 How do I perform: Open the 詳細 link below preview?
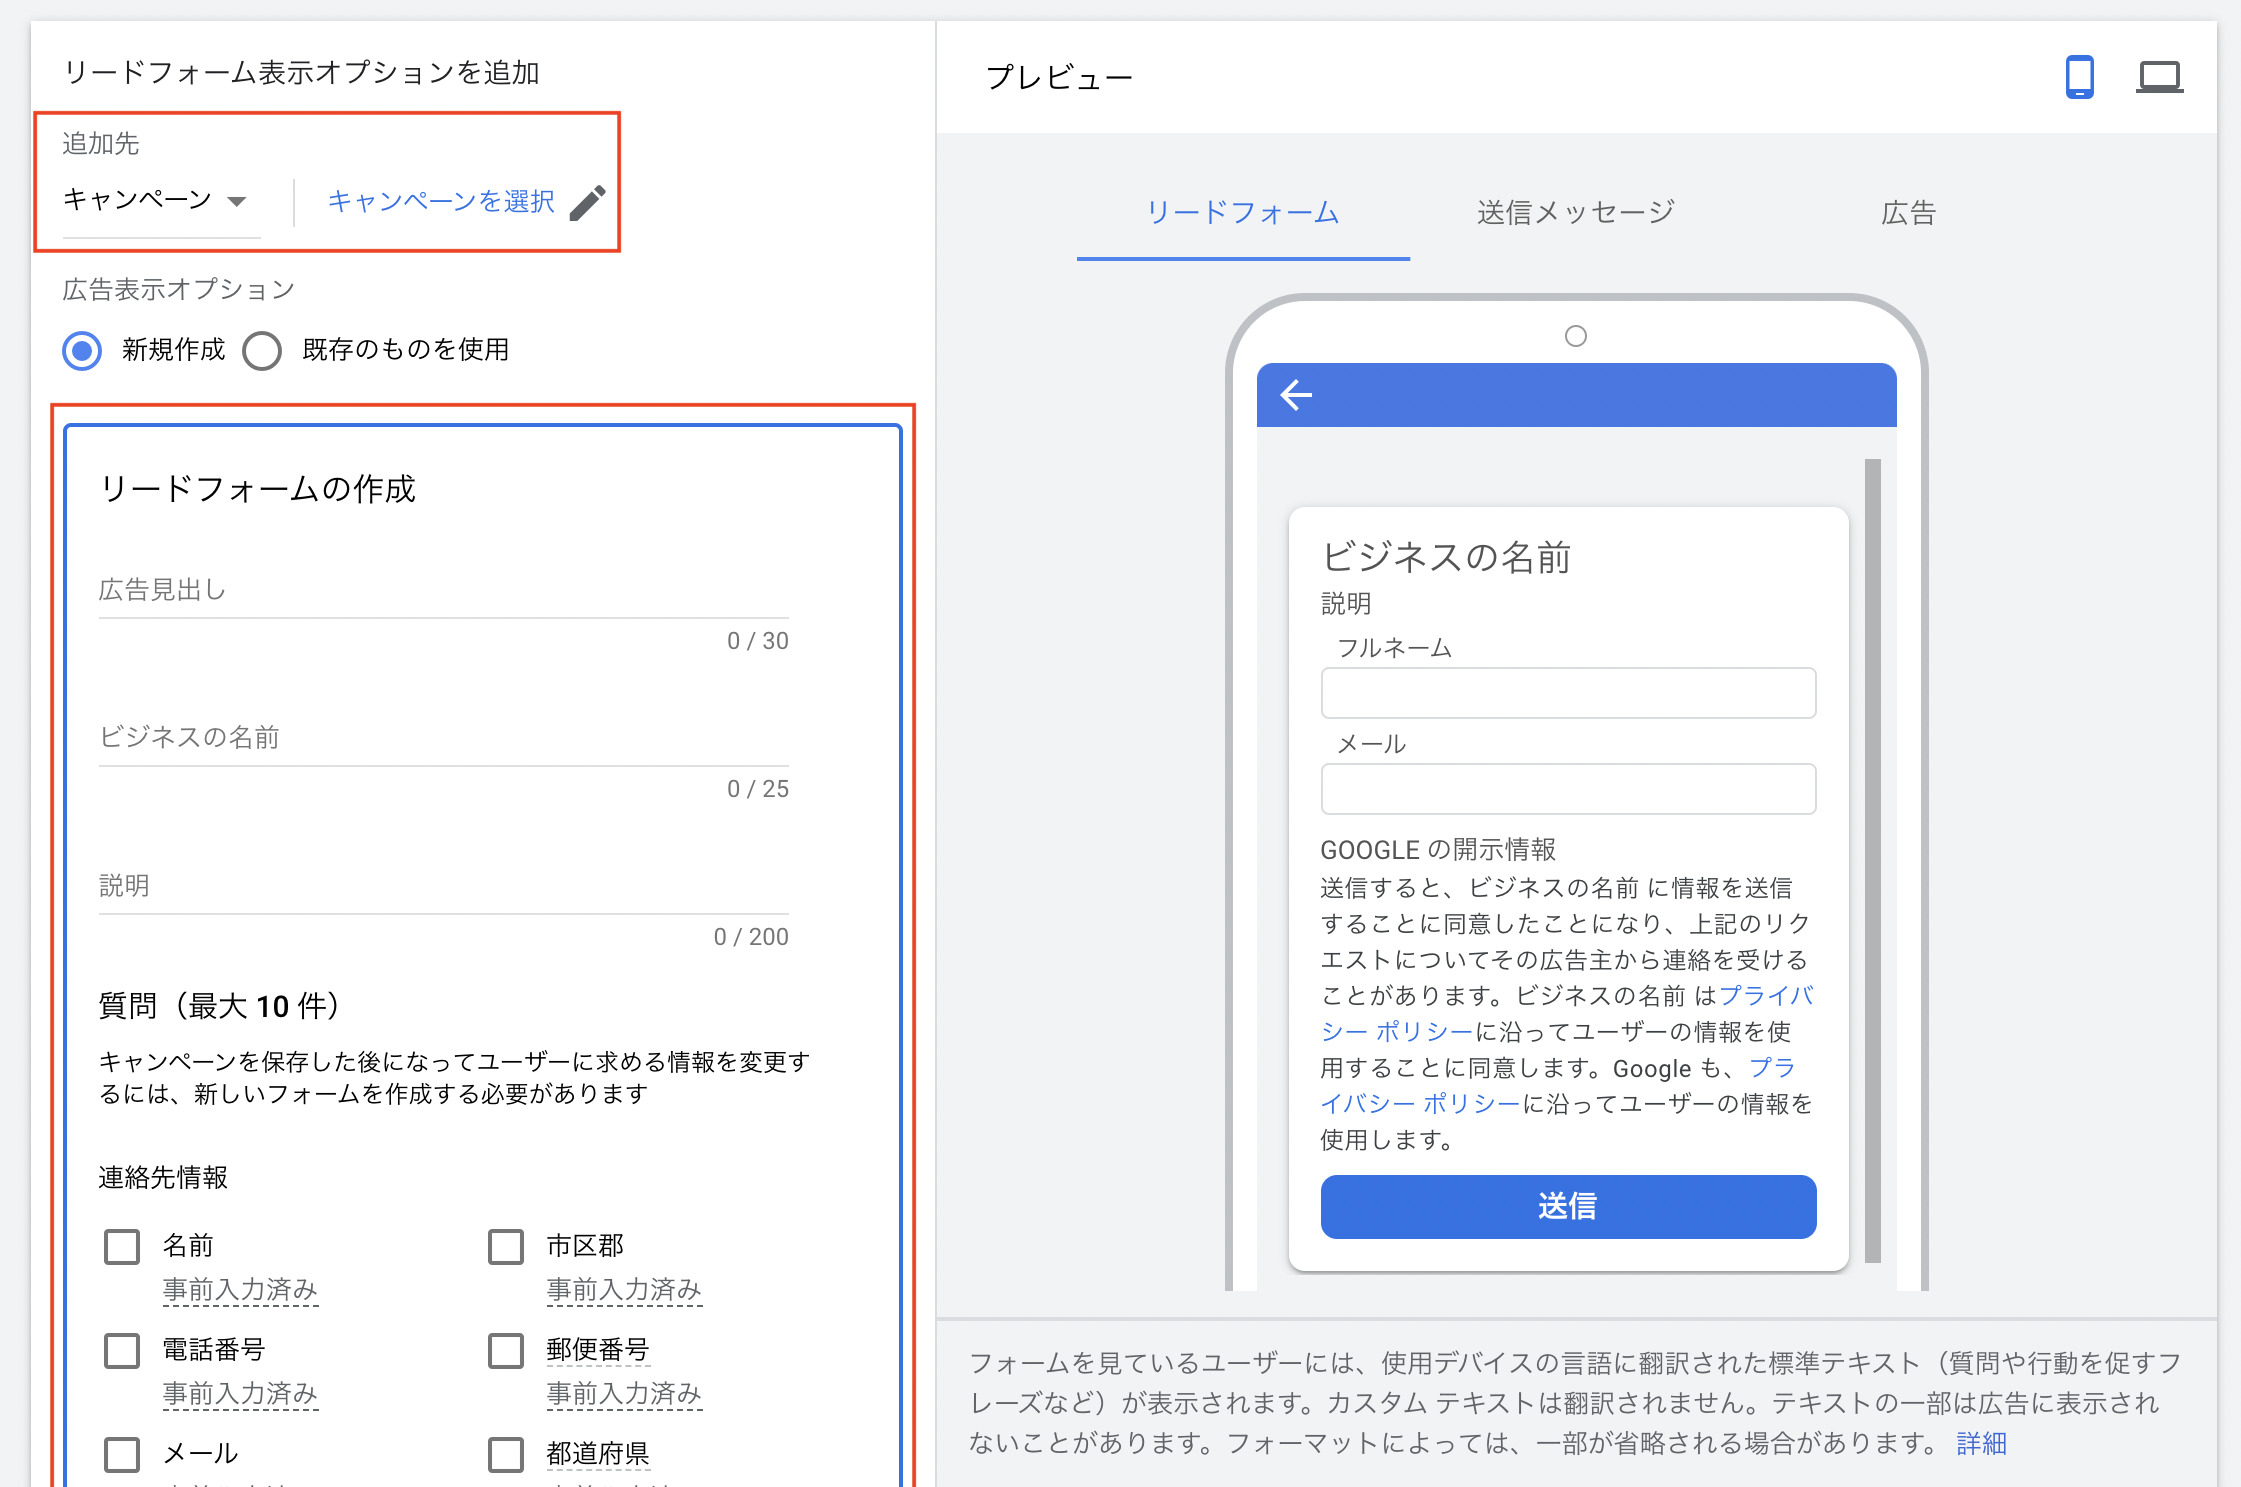[x=1981, y=1443]
